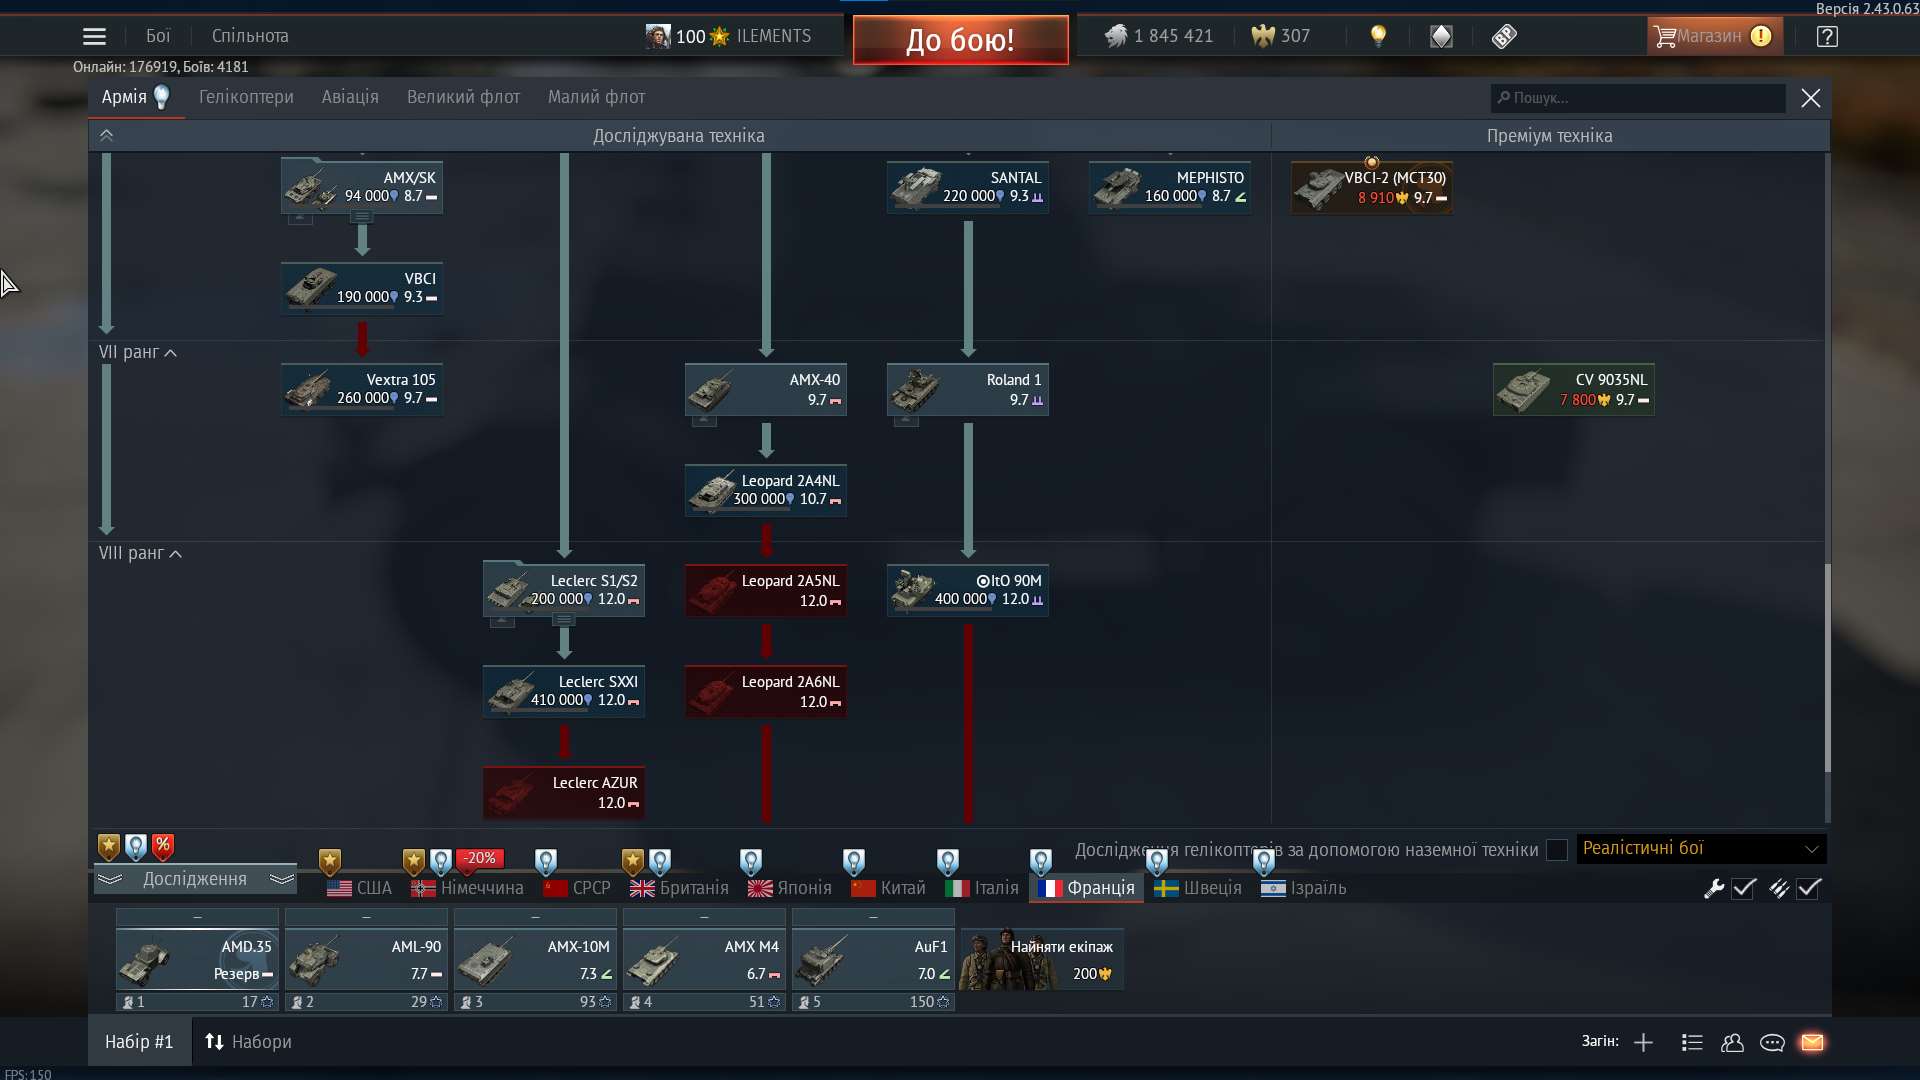Screen dimensions: 1920x1080
Task: Expand the AMX/SK group list icon
Action: (362, 217)
